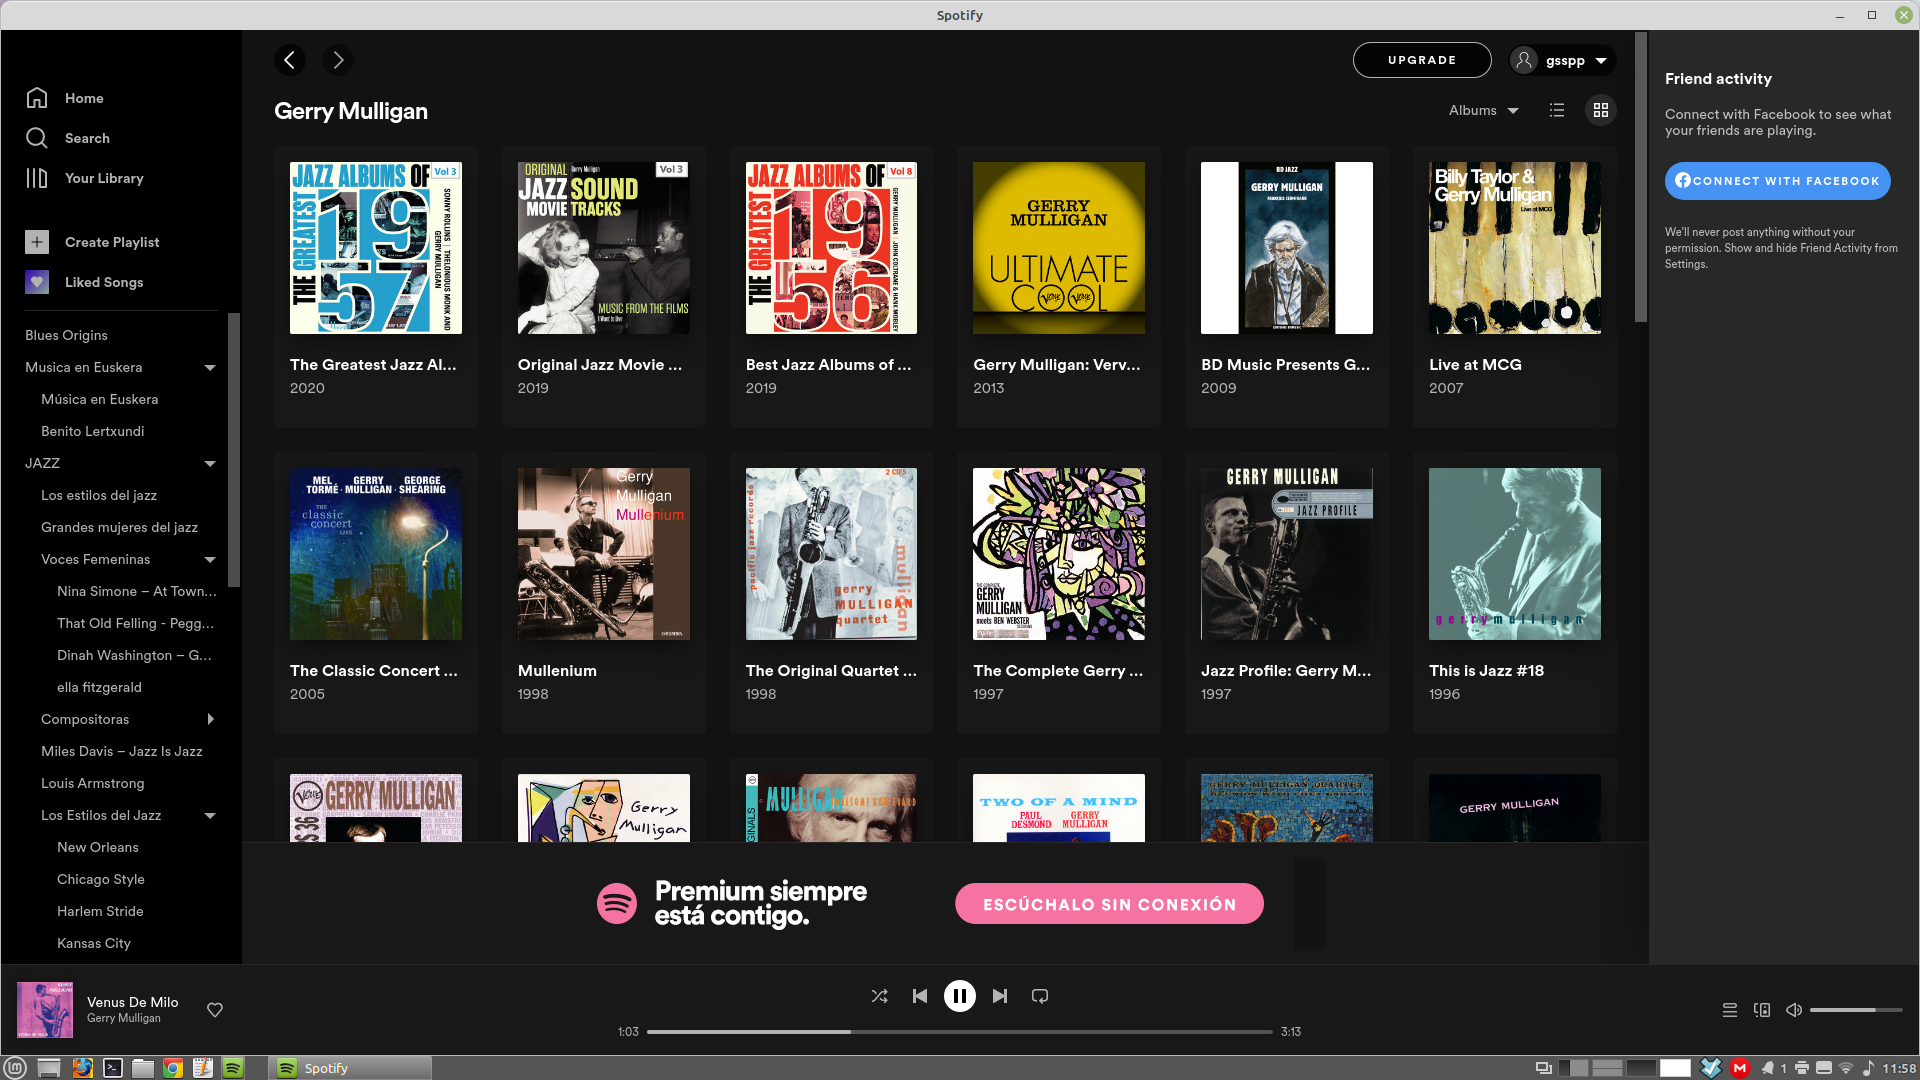1920x1080 pixels.
Task: Like Venus De Milo with the heart icon
Action: pyautogui.click(x=215, y=1010)
